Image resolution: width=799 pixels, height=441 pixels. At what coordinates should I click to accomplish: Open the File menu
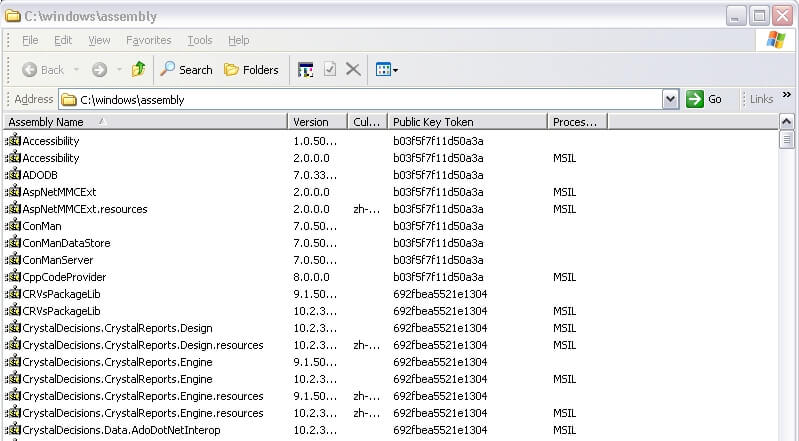point(30,40)
